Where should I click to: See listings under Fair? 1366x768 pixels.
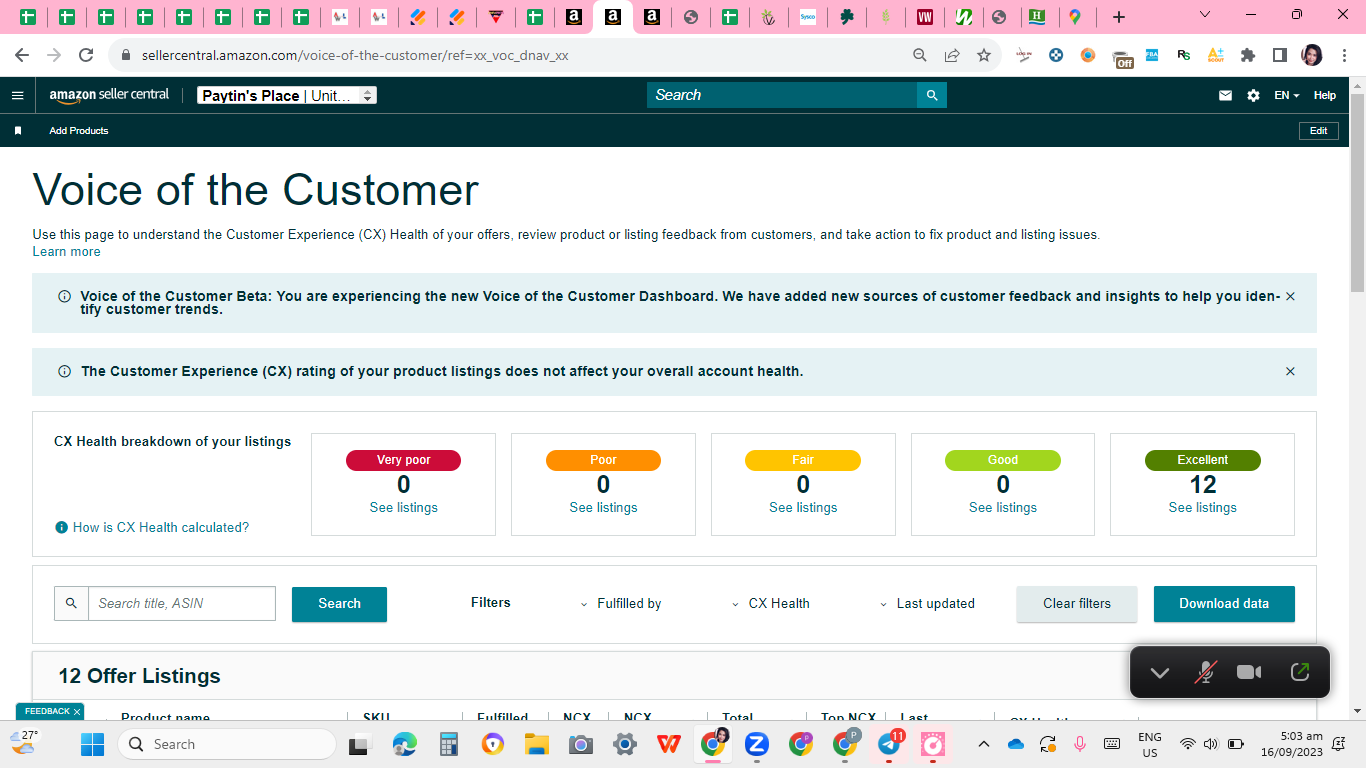point(803,508)
